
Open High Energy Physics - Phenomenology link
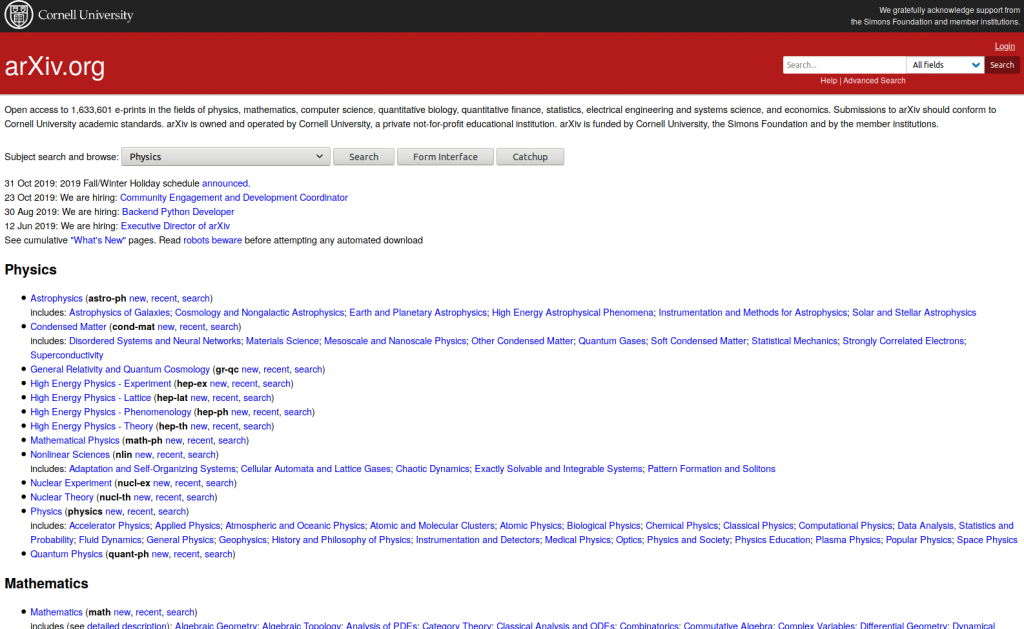(110, 412)
